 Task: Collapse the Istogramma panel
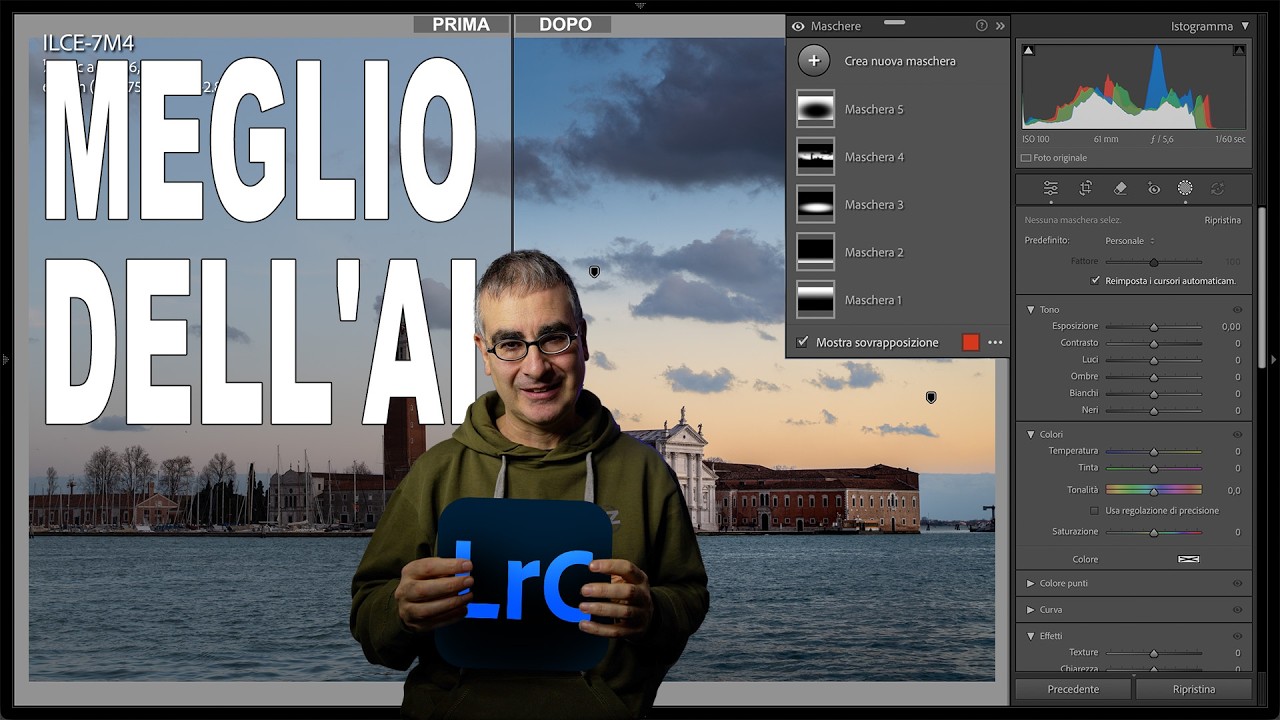(x=1245, y=26)
